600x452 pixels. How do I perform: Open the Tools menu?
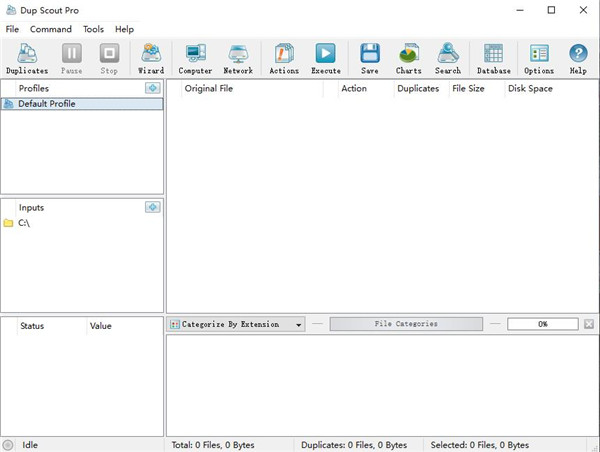93,29
